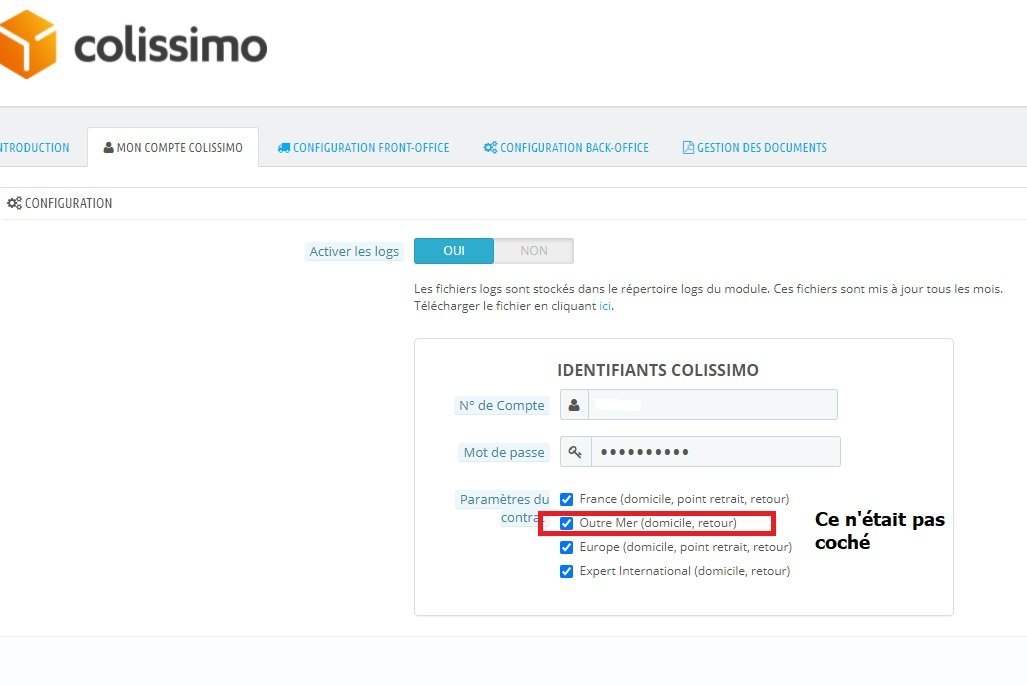Click the user icon on Mon Compte tab

point(109,147)
